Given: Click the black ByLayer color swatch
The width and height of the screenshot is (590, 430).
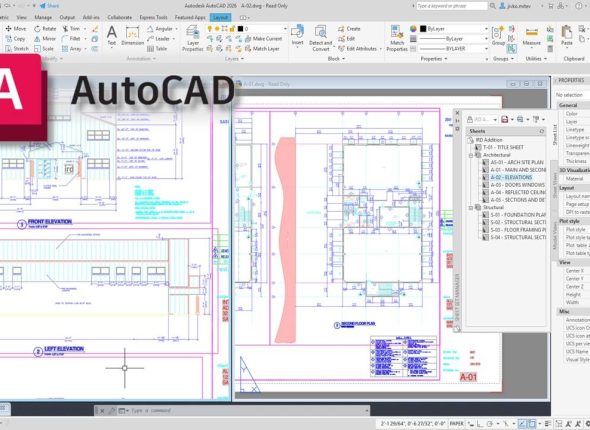Looking at the screenshot, I should click(x=423, y=29).
